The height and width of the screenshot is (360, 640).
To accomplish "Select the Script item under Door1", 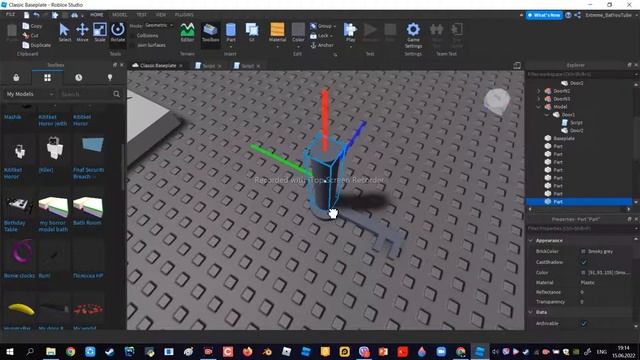I will click(576, 122).
